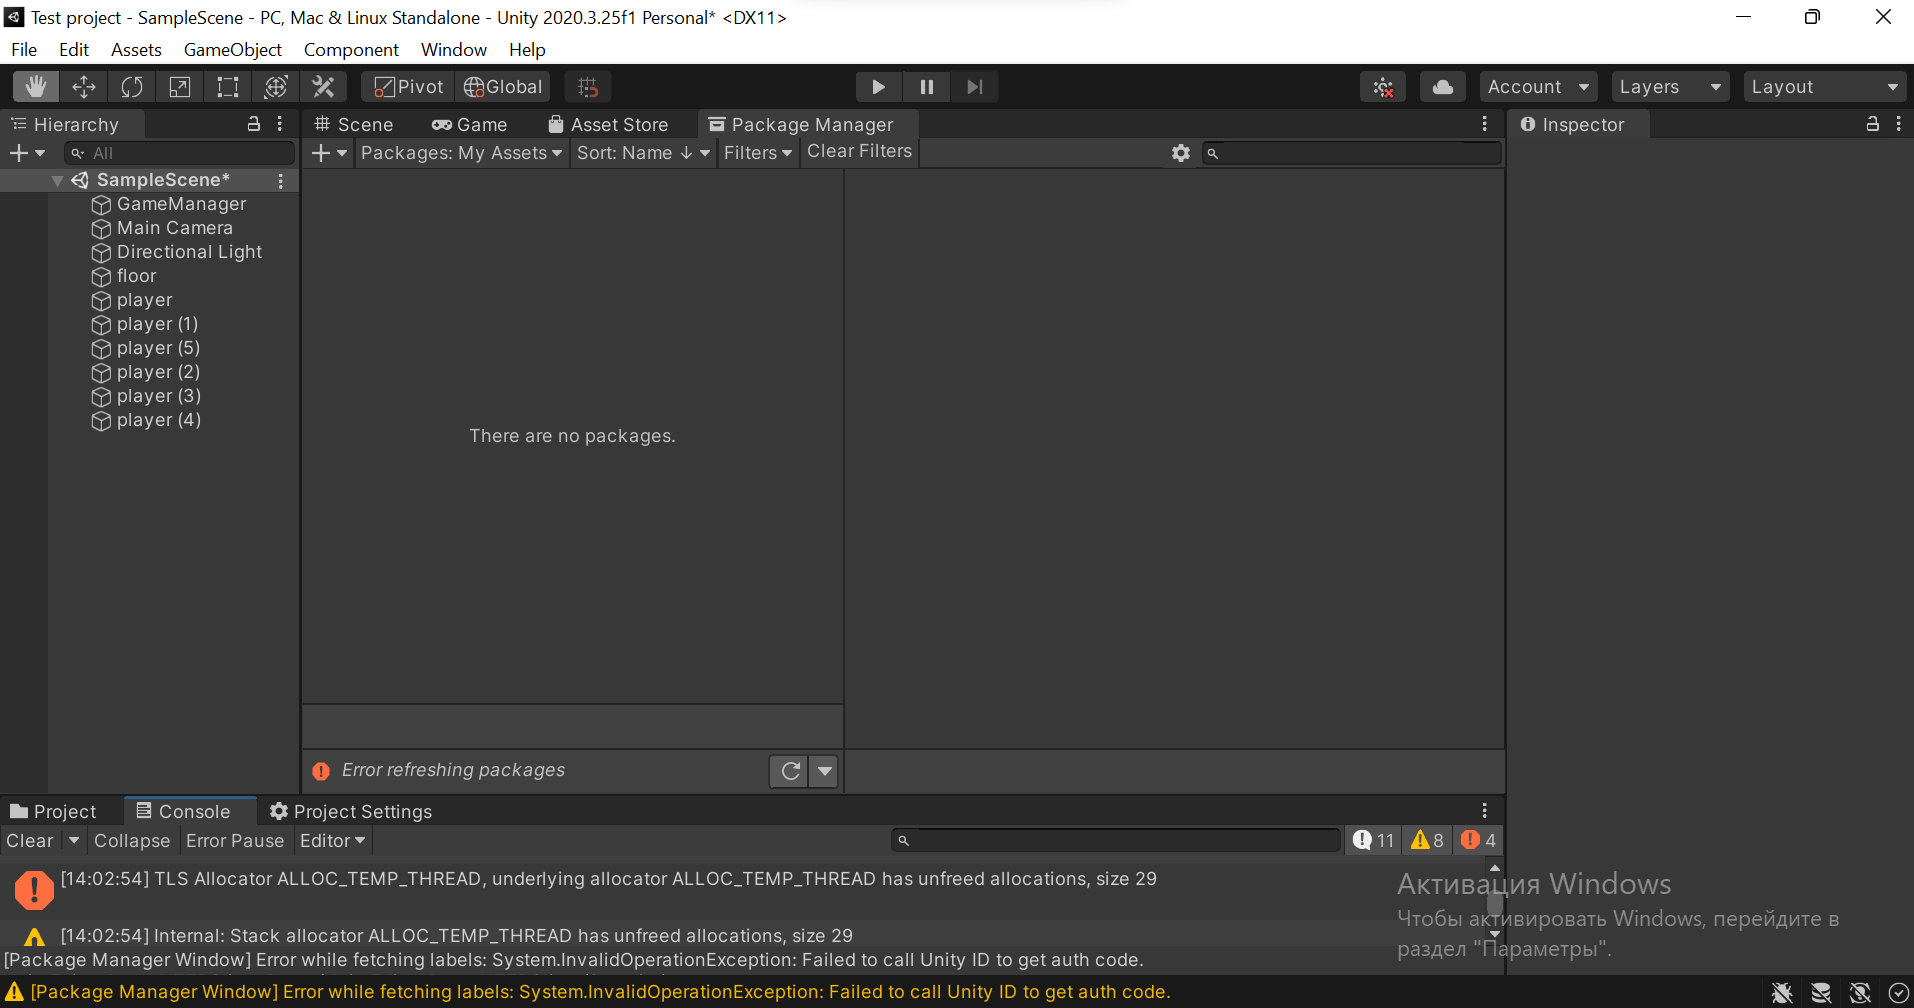Open the Component menu
1914x1008 pixels.
coord(351,50)
